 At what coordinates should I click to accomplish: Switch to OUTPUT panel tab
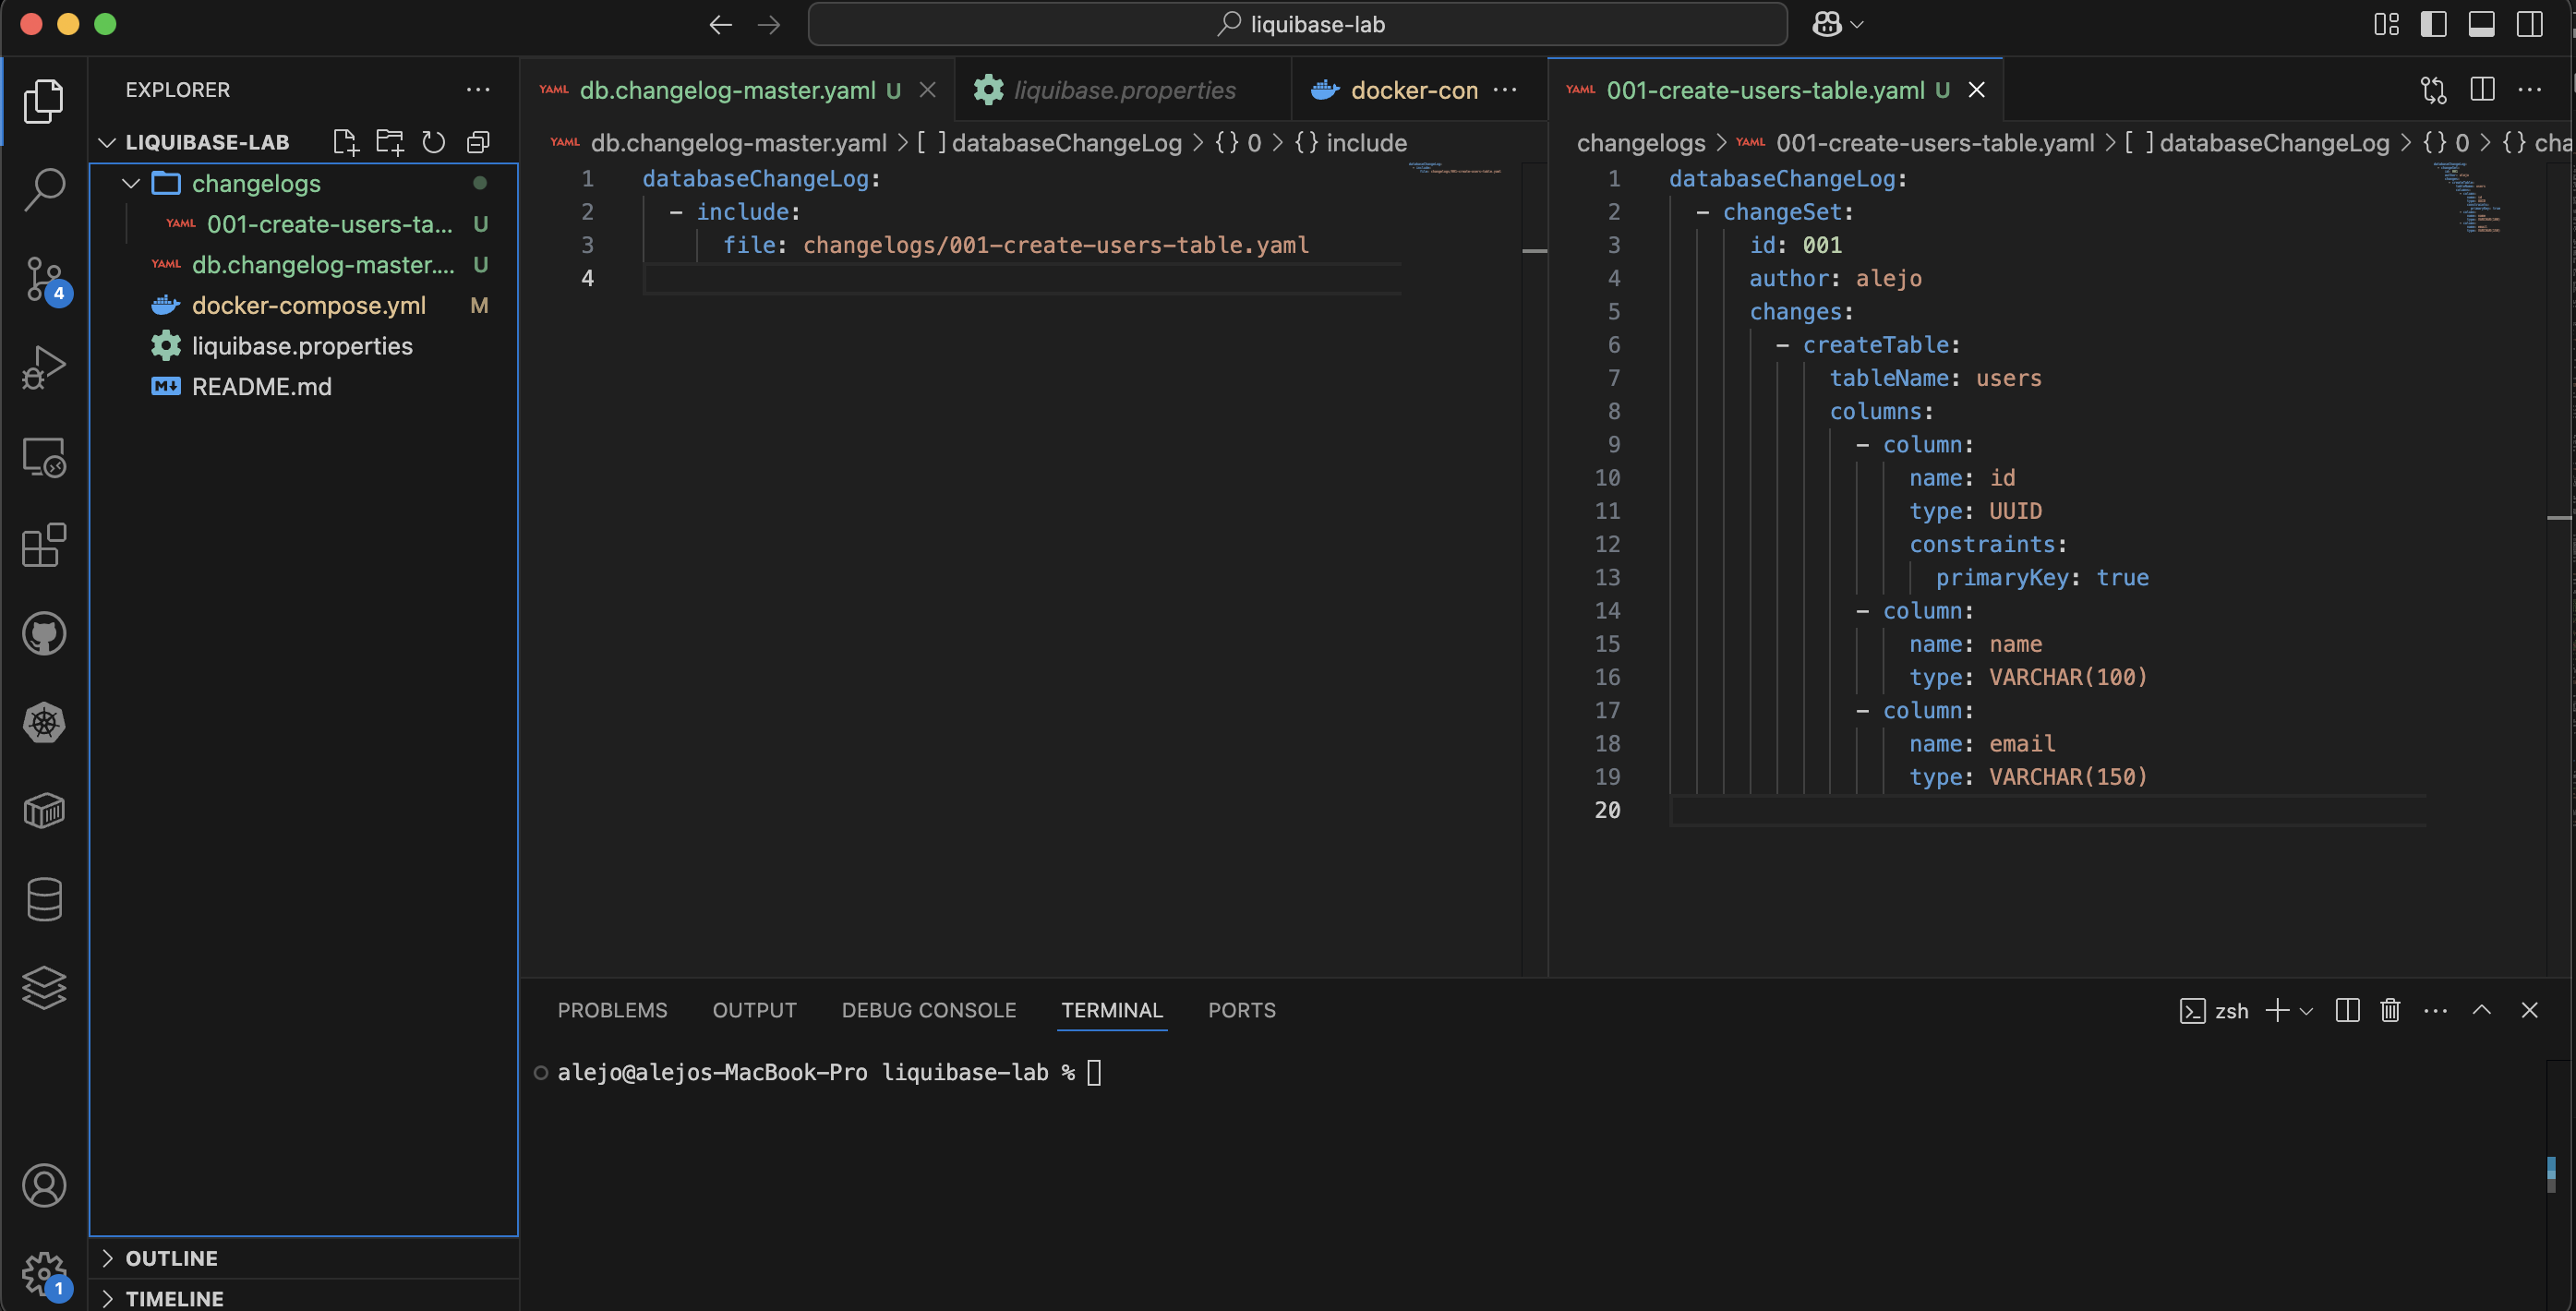pyautogui.click(x=754, y=1010)
